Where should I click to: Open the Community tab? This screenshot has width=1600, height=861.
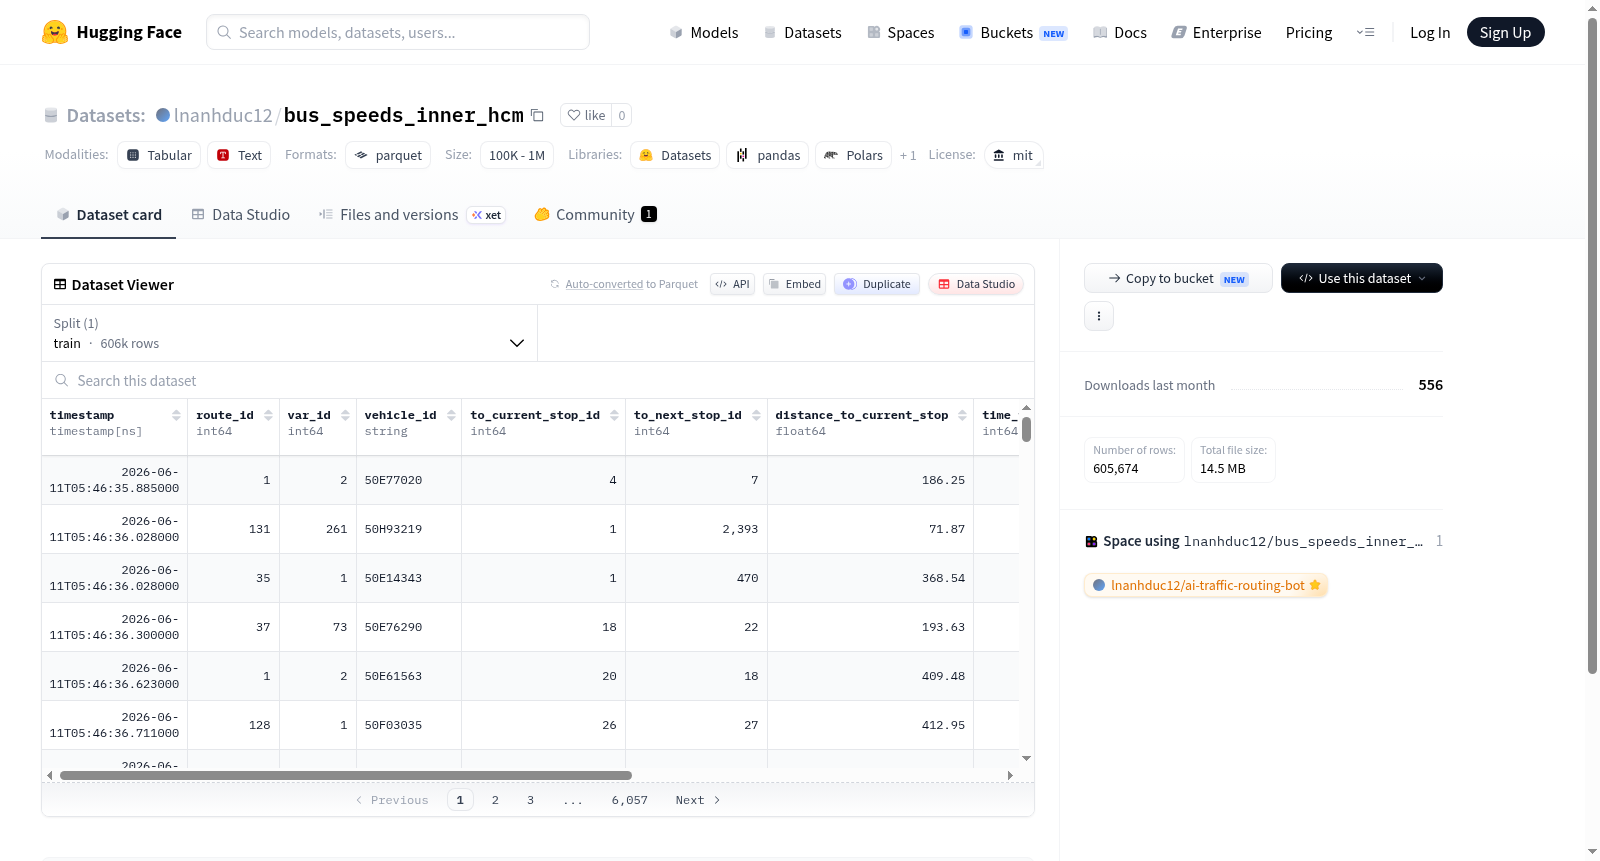click(x=595, y=215)
